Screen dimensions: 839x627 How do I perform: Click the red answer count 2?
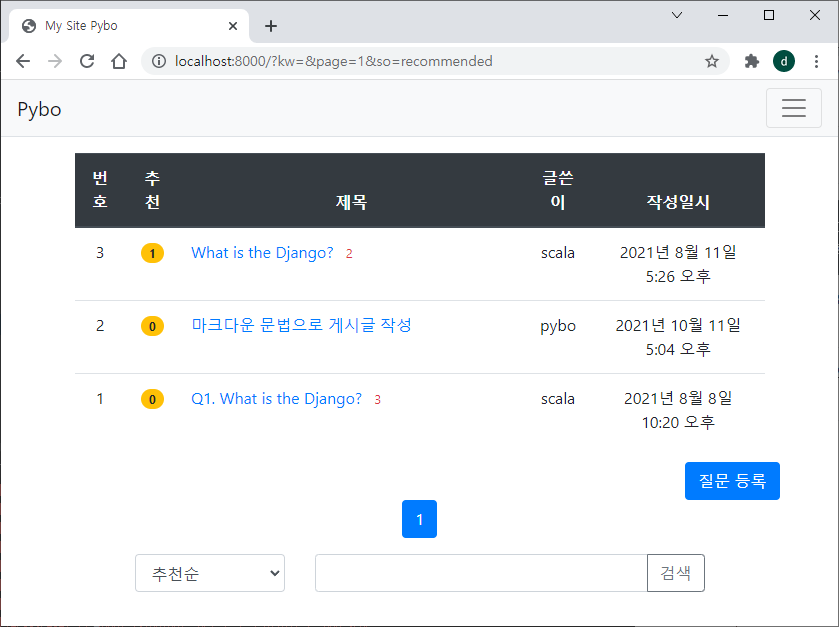[349, 254]
